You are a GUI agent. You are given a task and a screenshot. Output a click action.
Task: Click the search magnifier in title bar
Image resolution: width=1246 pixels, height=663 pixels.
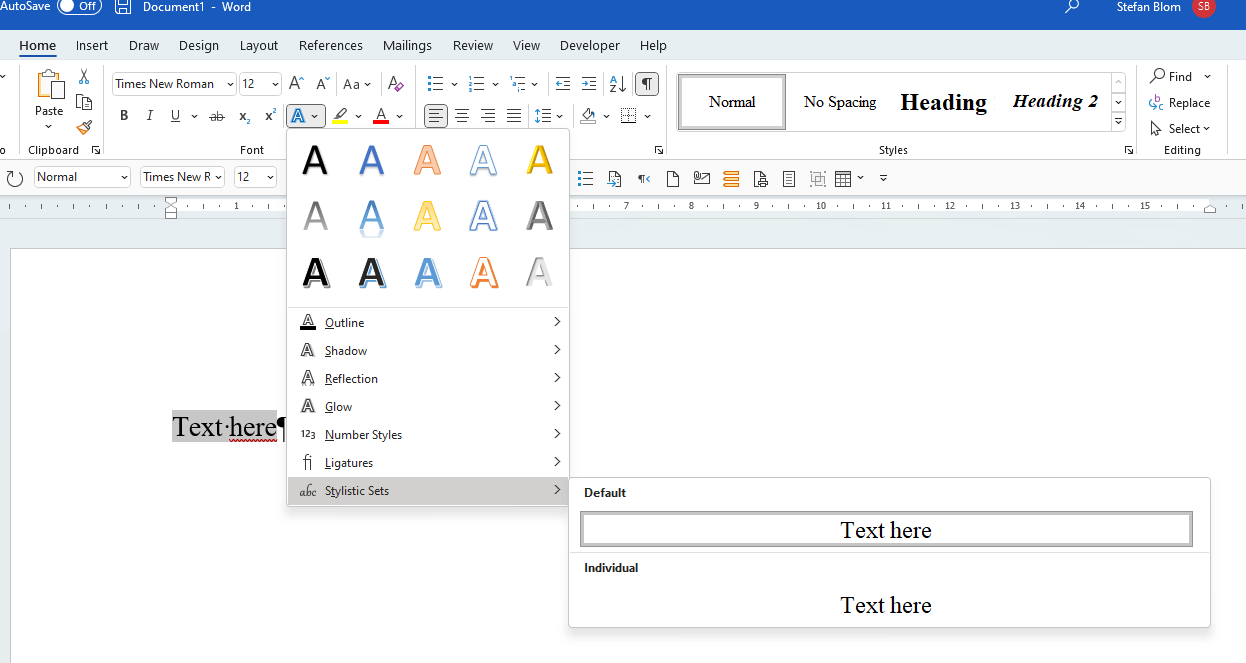tap(1072, 7)
